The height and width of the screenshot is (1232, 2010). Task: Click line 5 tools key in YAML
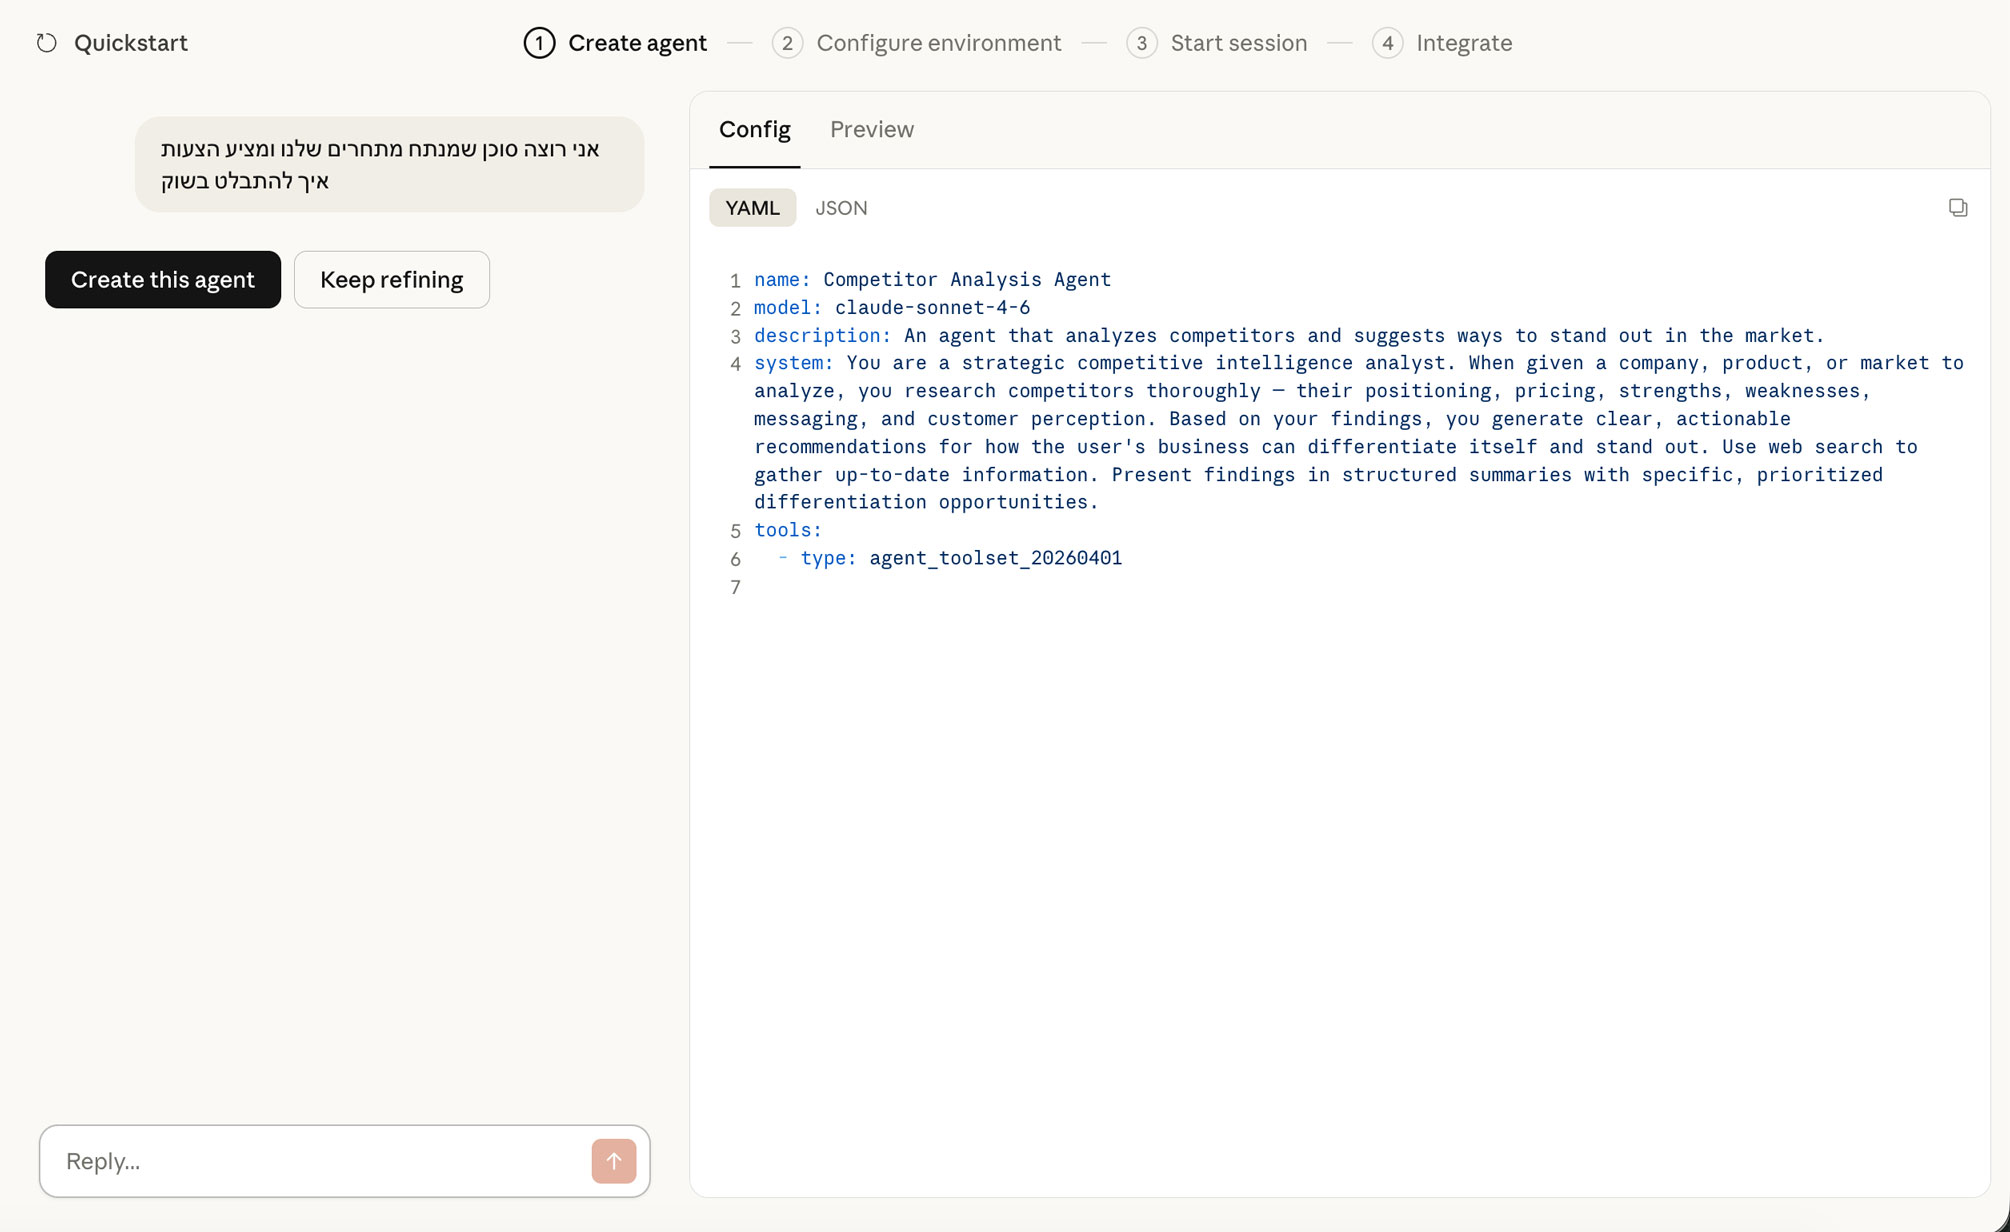click(x=787, y=530)
